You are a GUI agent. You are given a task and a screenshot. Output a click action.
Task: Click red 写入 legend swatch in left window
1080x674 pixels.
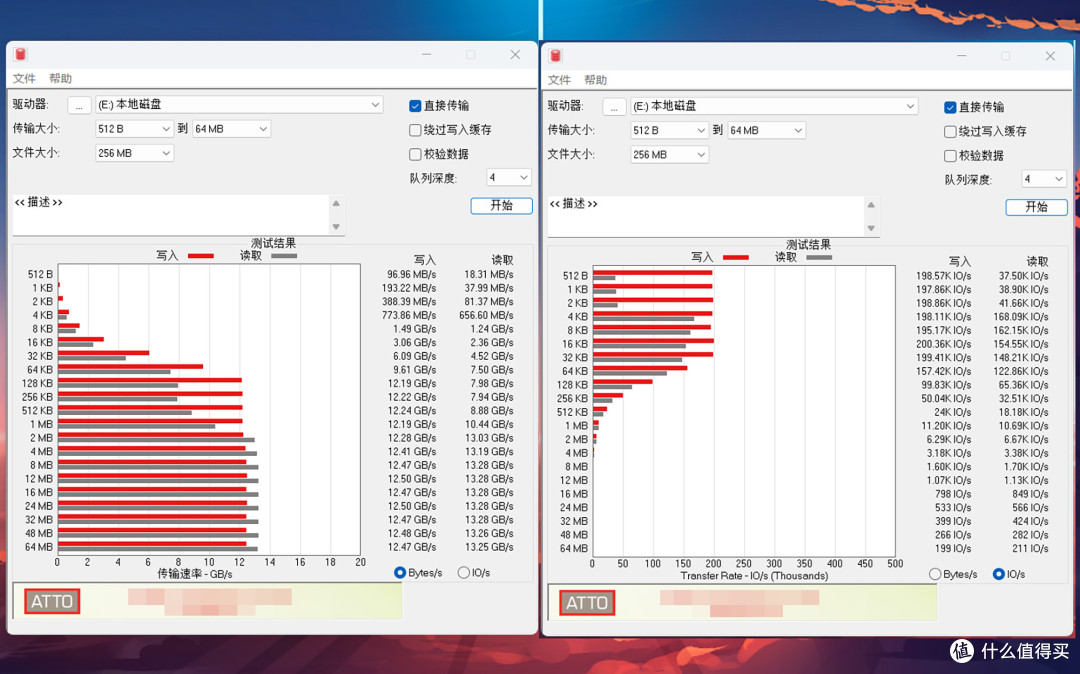[x=200, y=255]
